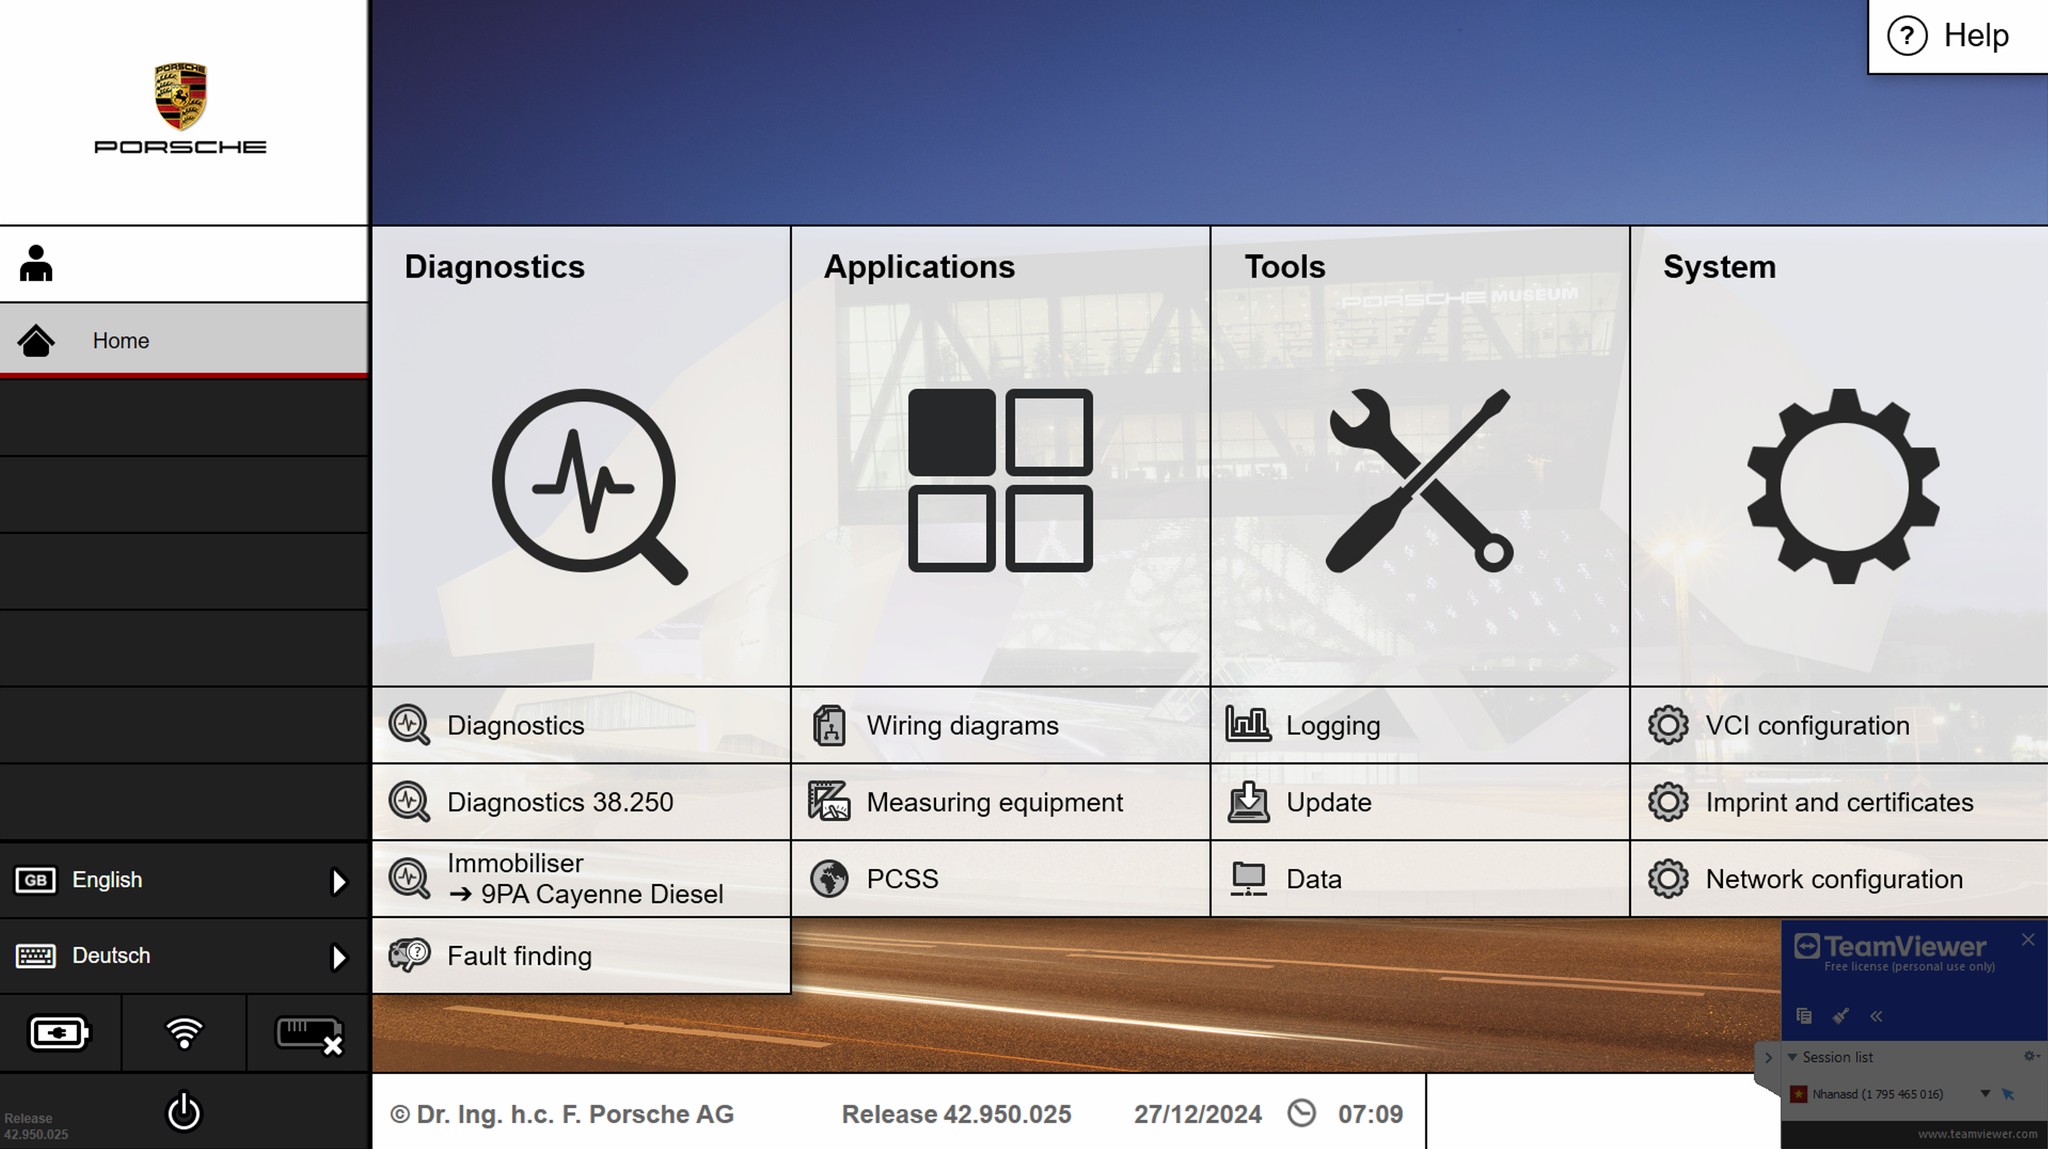Open PCSS
The width and height of the screenshot is (2048, 1149).
coord(1000,879)
